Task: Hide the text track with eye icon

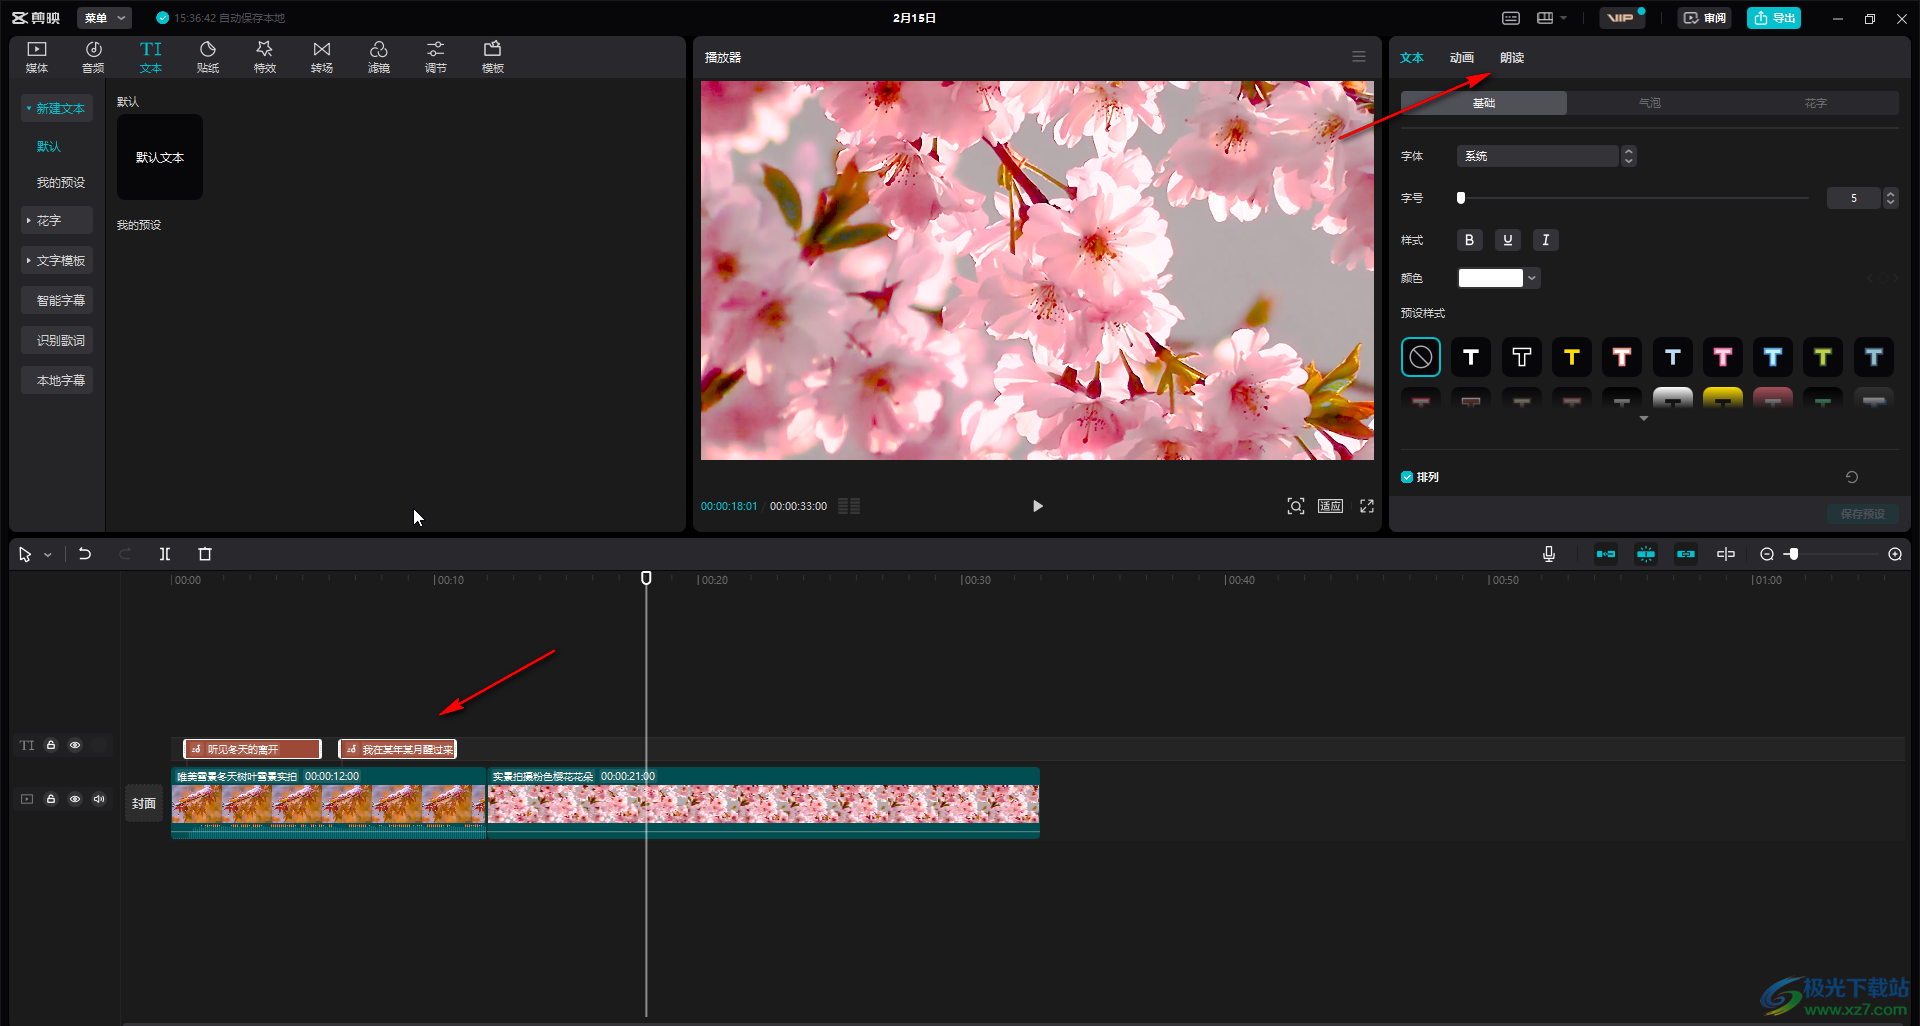Action: 75,745
